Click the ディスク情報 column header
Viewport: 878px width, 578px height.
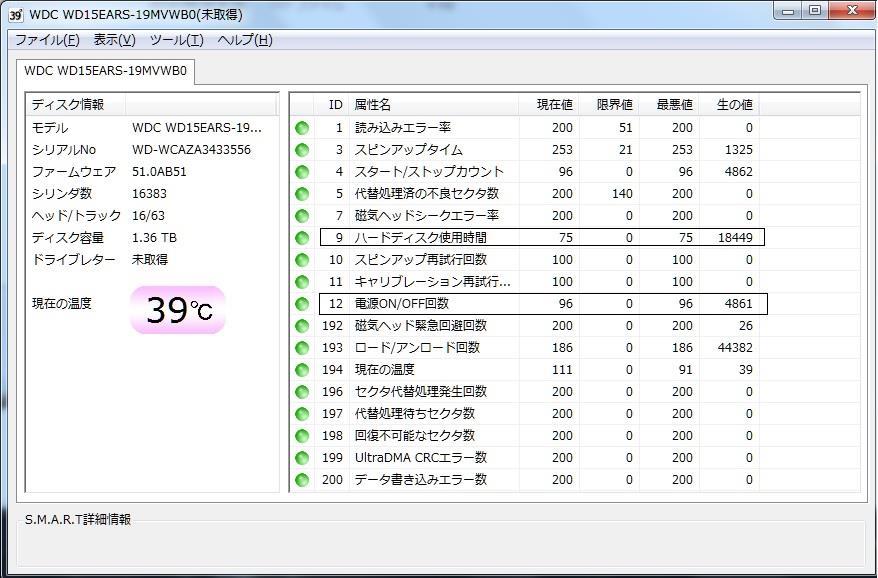(x=77, y=105)
